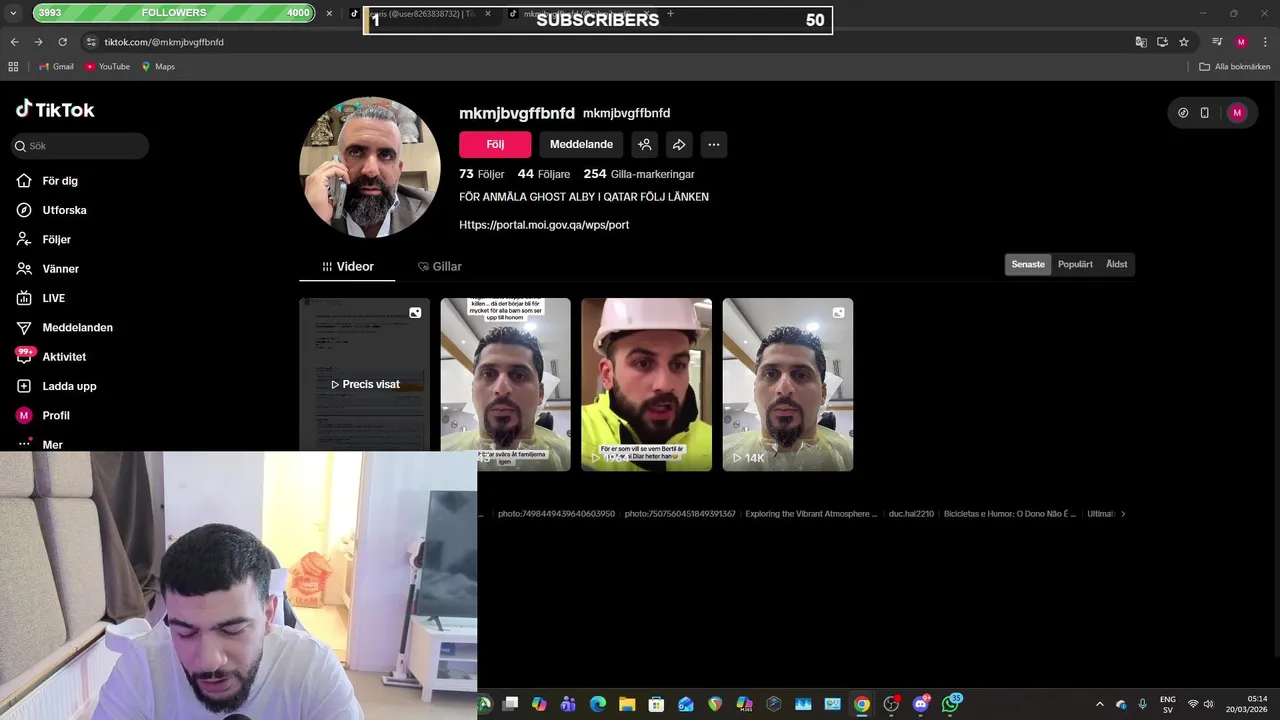Open the Chrome profile M avatar
Image resolution: width=1280 pixels, height=720 pixels.
pos(1241,42)
